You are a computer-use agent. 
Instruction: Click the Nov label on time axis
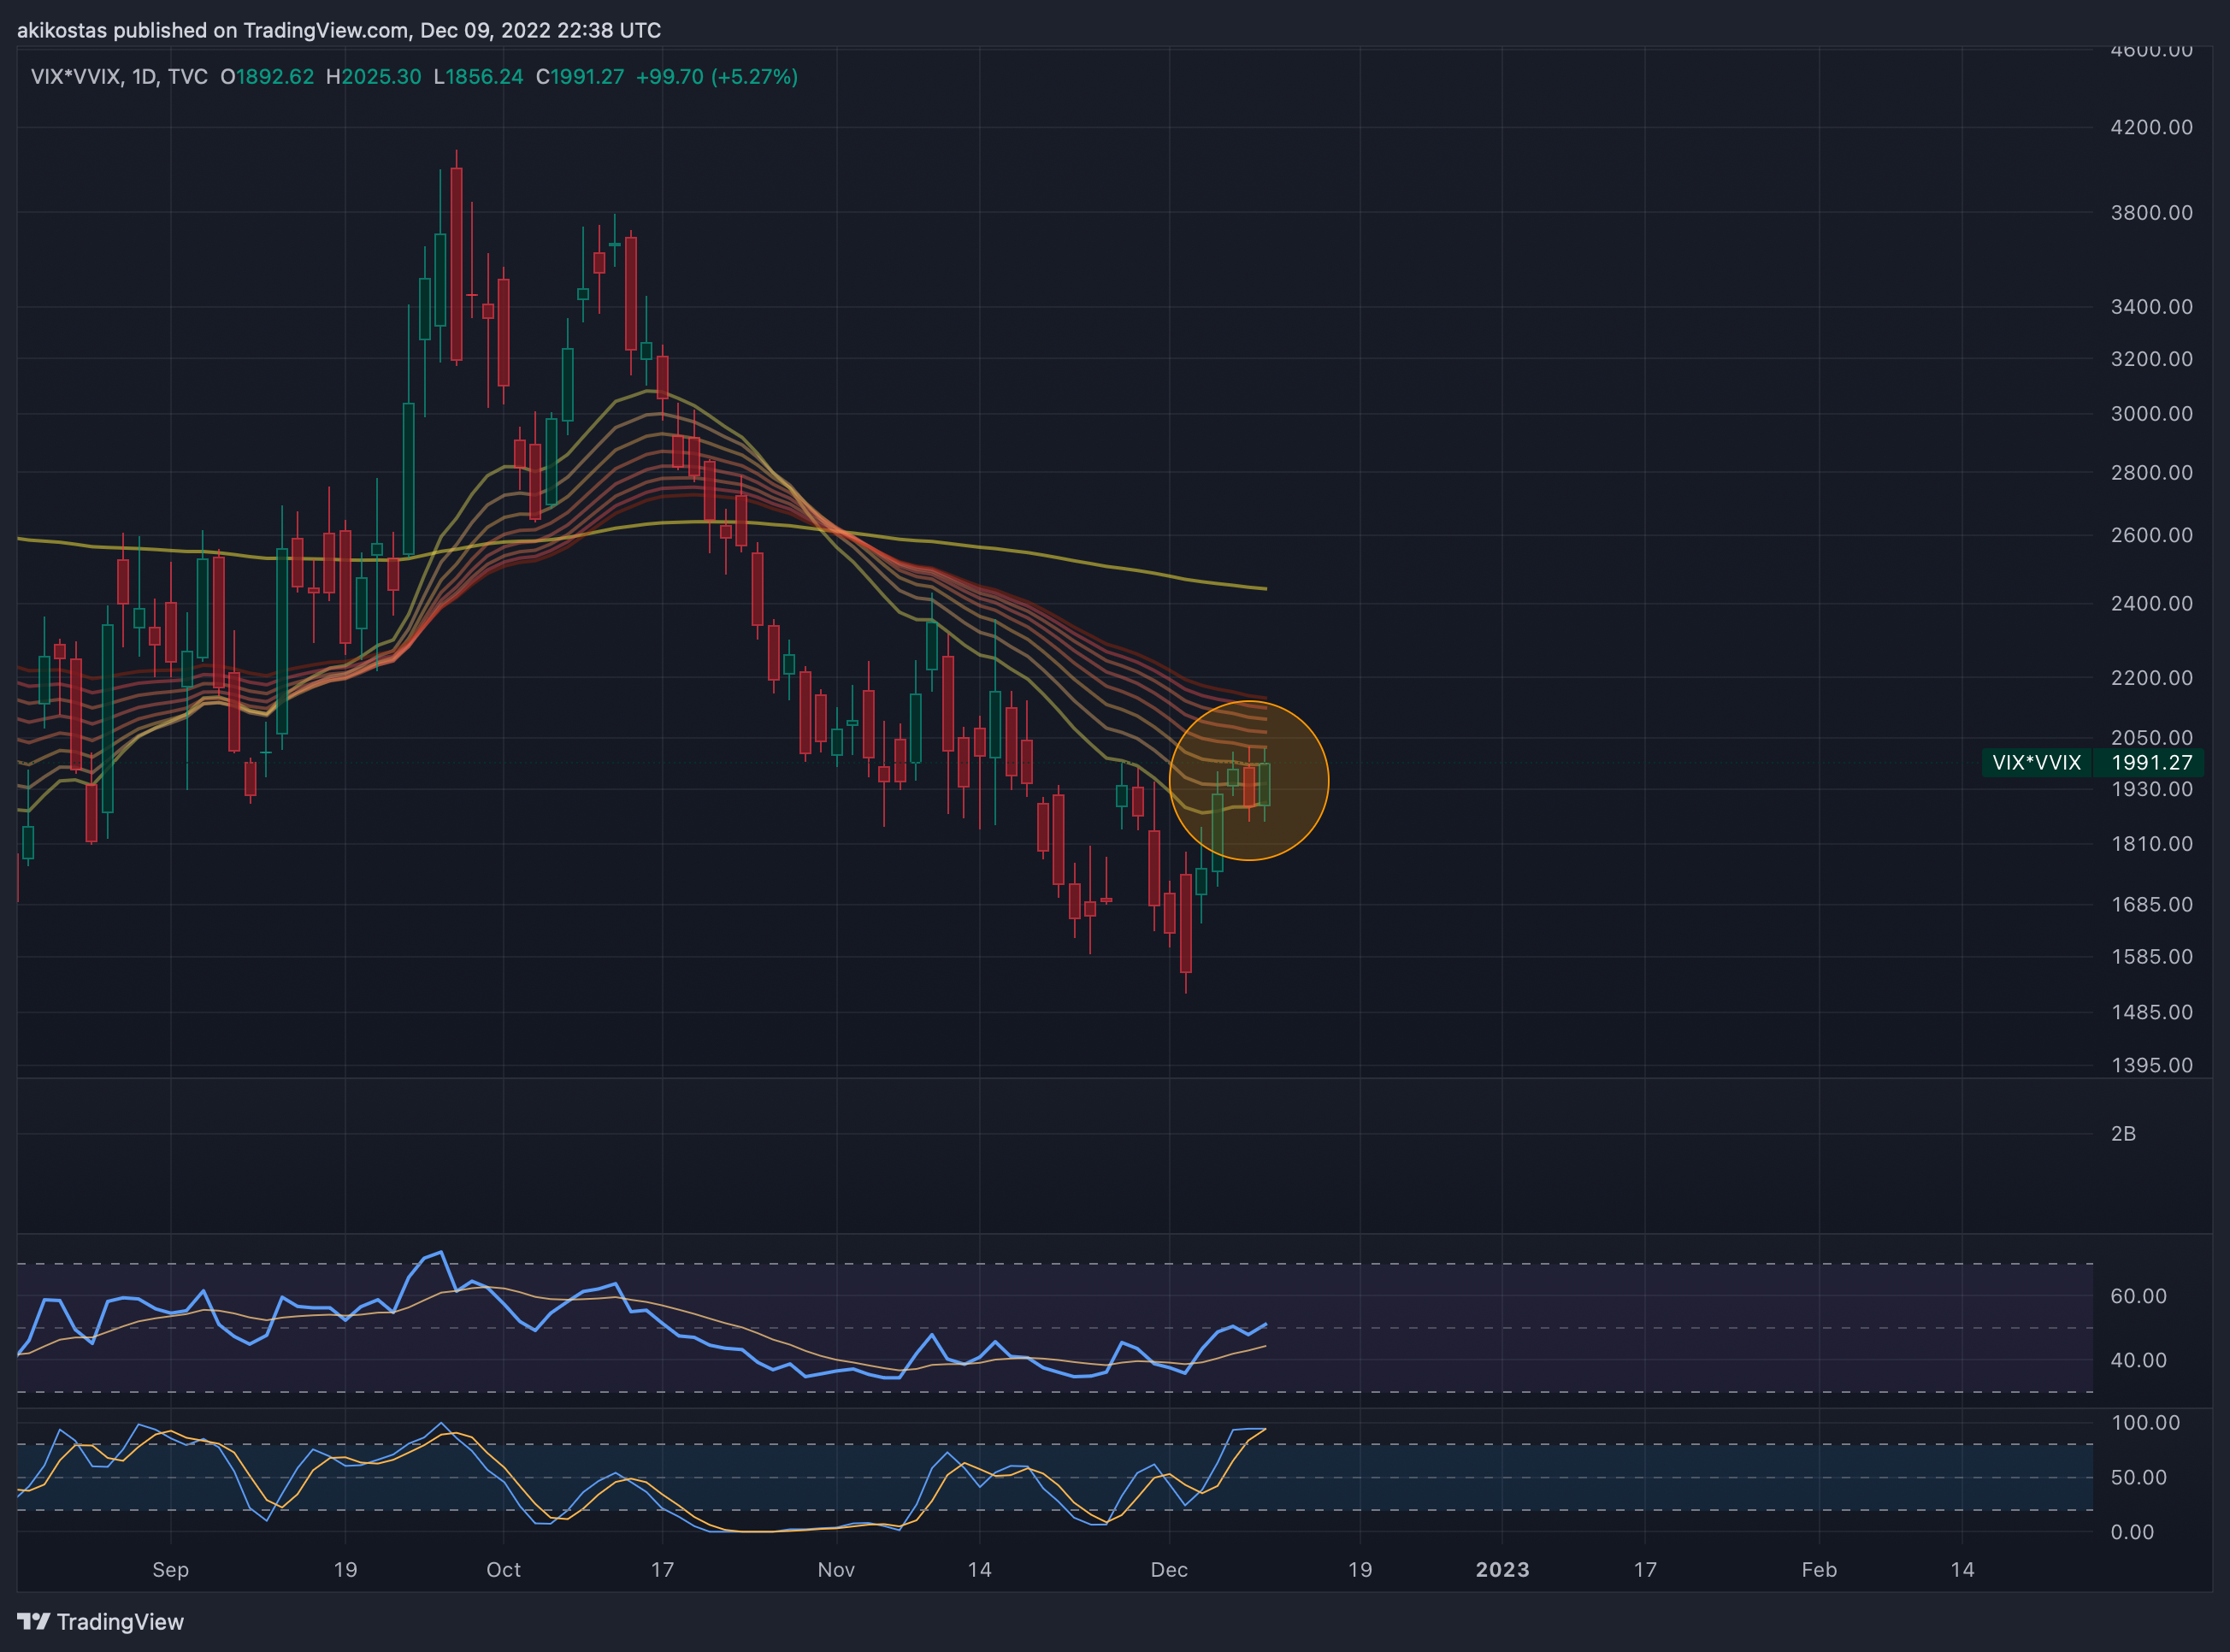(836, 1569)
